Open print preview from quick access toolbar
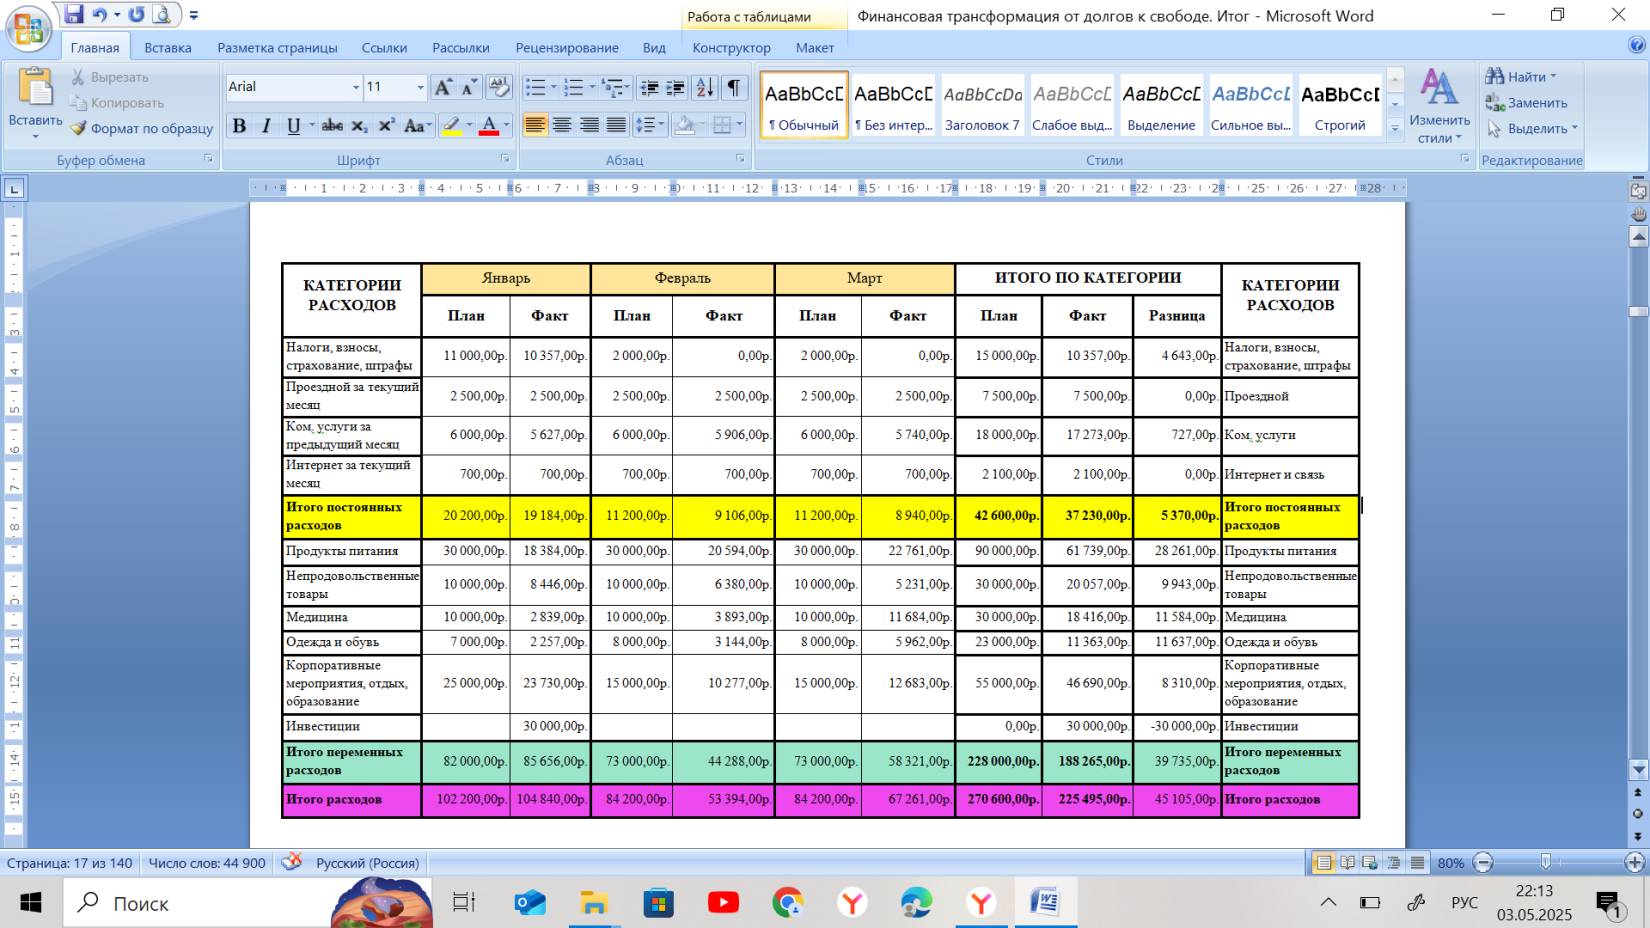The image size is (1650, 928). pos(163,14)
